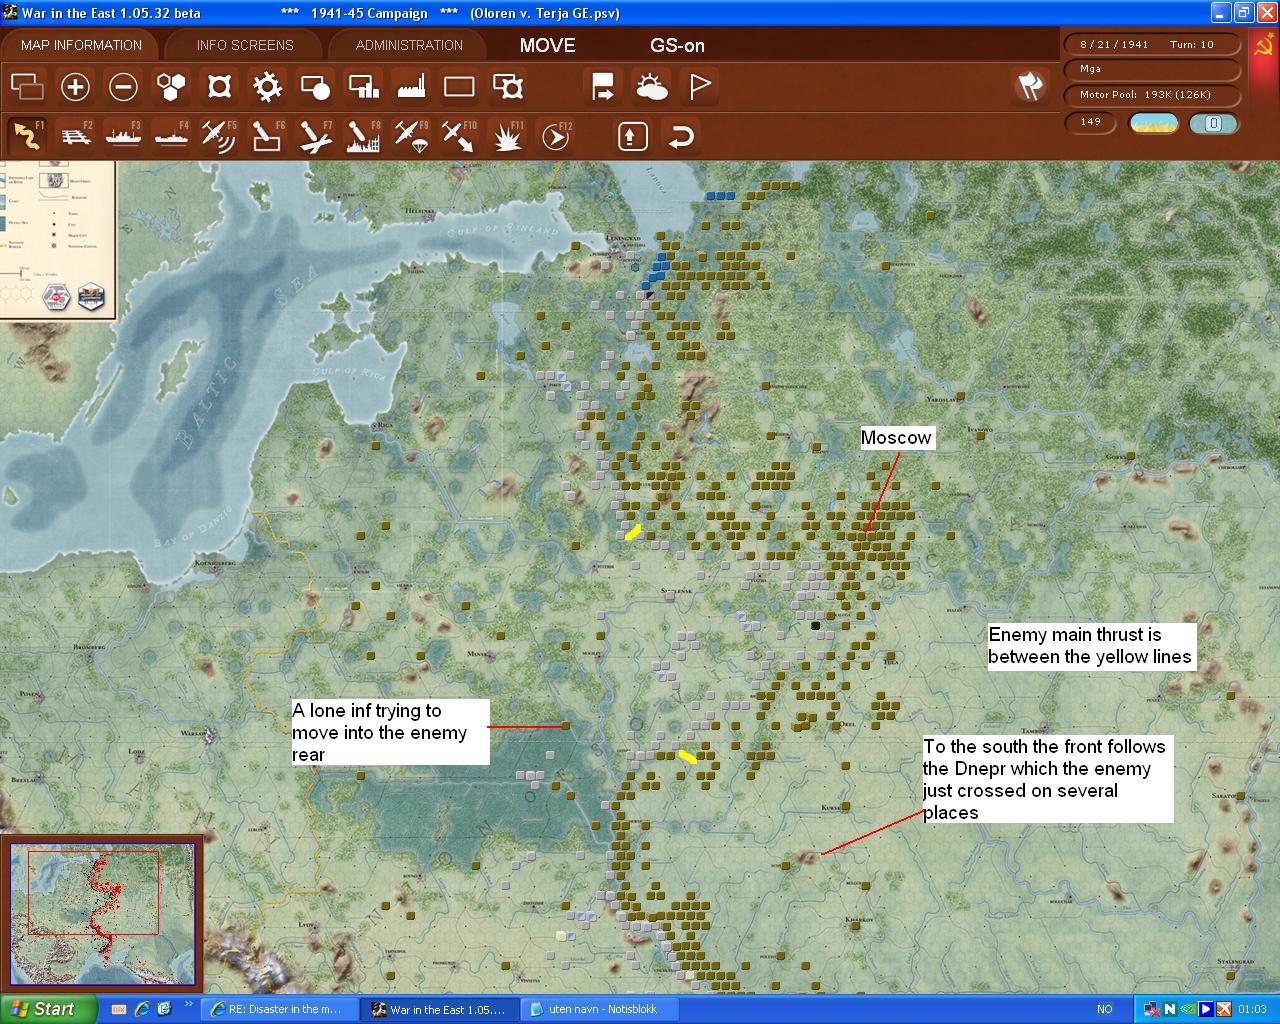Screen dimensions: 1280x1024
Task: Activate the F2 Rail Movement mode
Action: (75, 136)
